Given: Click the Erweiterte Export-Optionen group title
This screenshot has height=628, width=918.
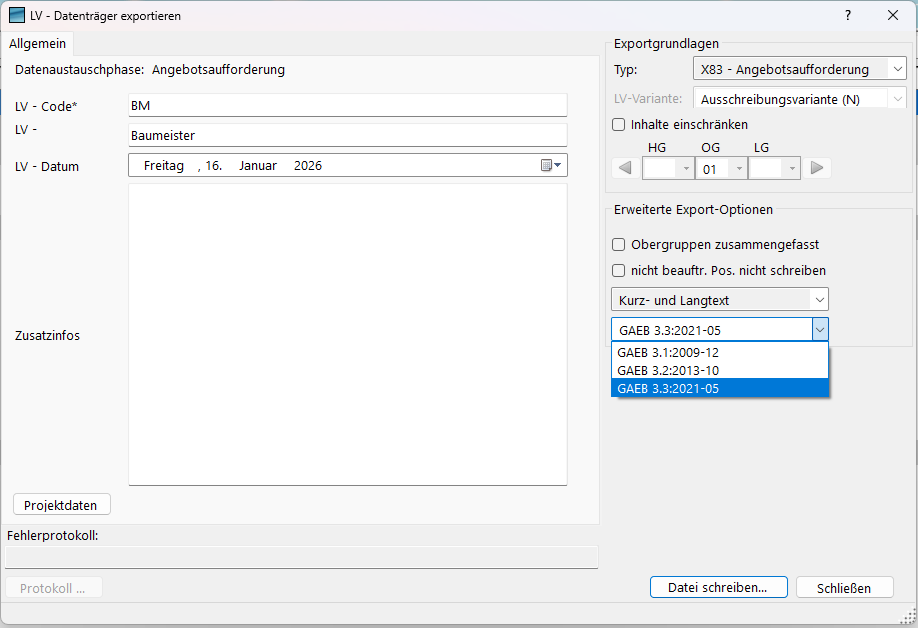Looking at the screenshot, I should 693,210.
